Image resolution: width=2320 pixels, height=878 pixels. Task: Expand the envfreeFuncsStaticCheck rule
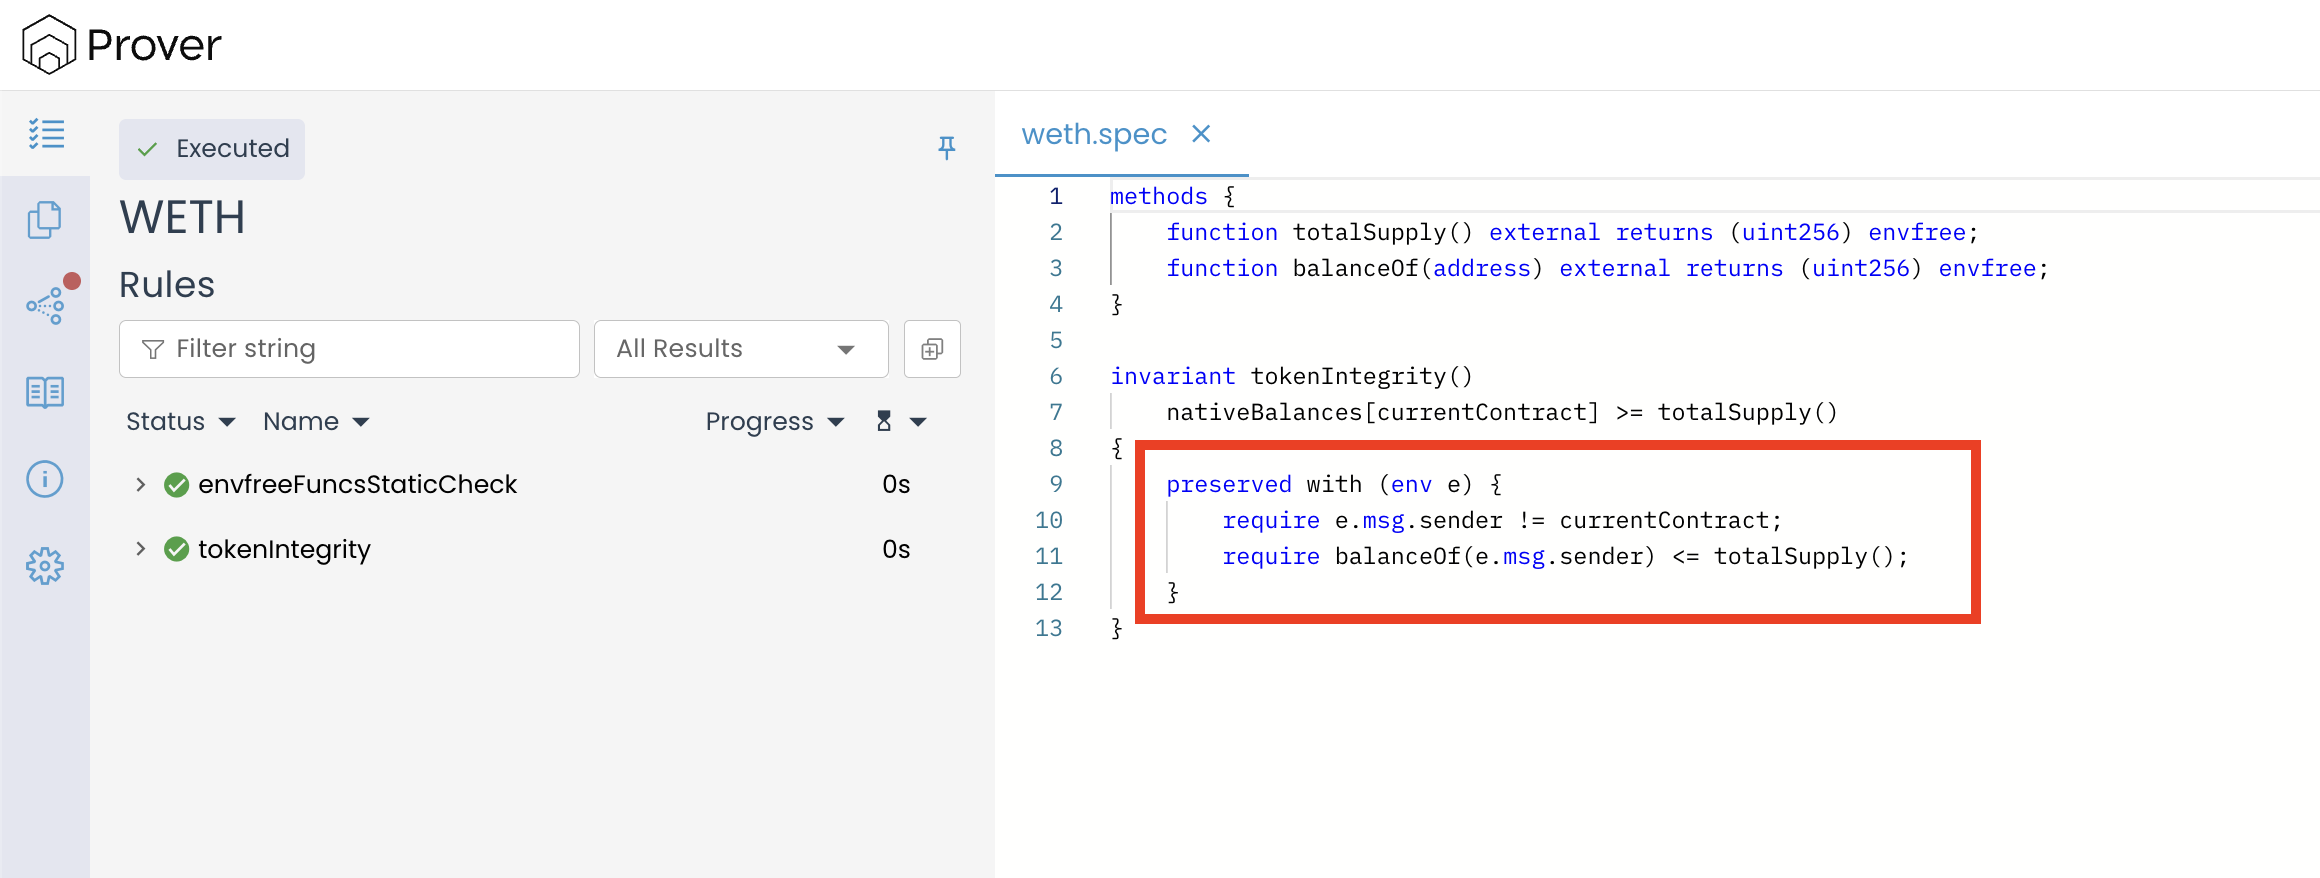point(141,485)
